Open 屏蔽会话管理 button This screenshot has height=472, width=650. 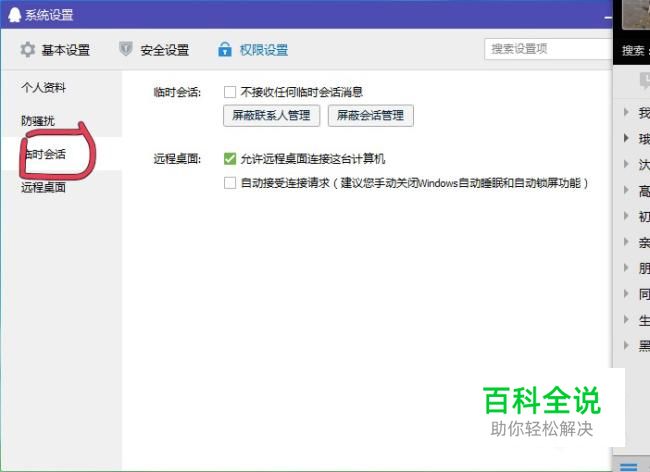pos(371,115)
